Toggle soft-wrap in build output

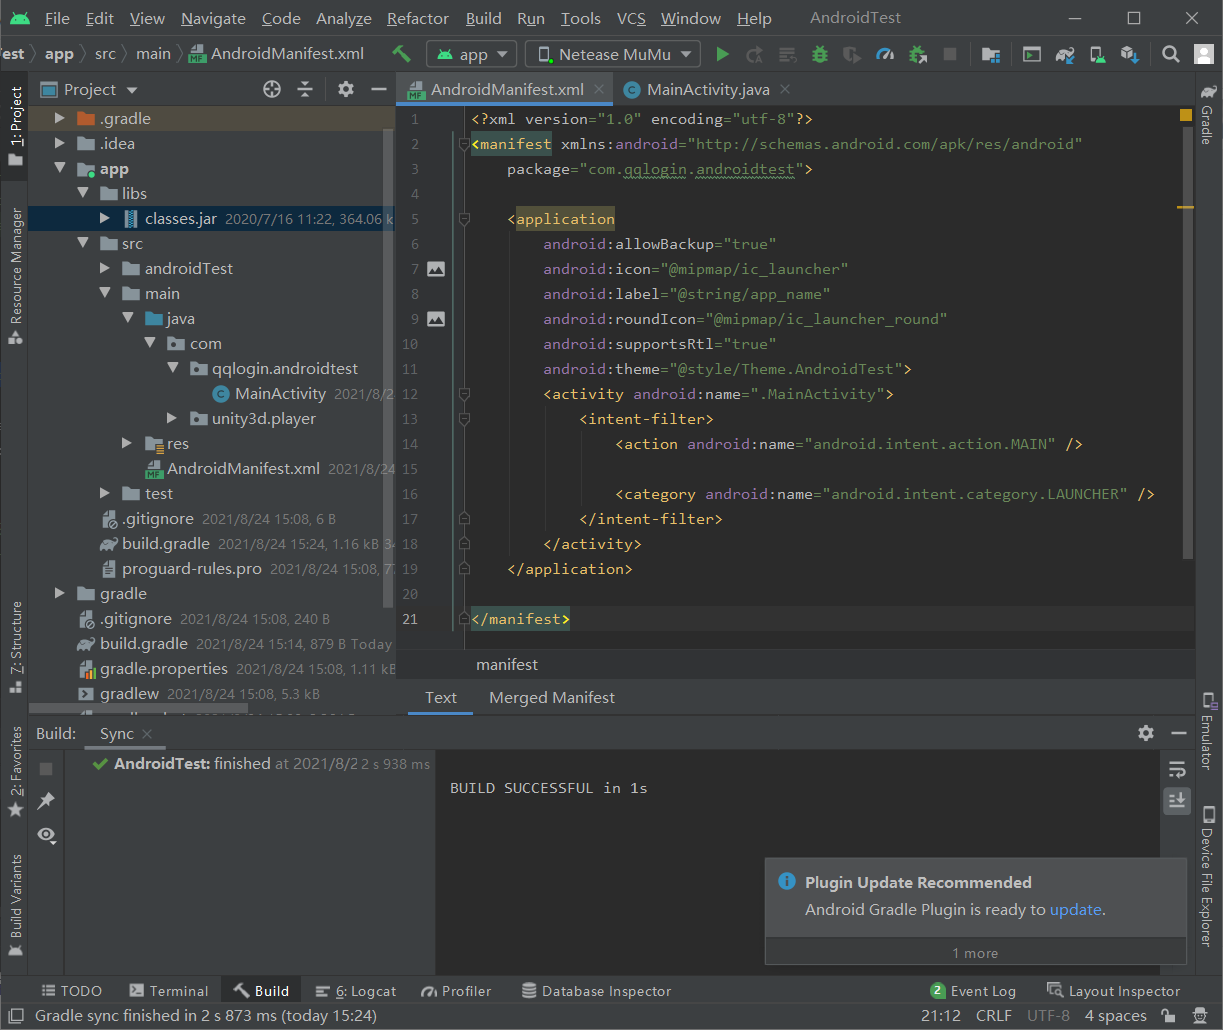[1177, 768]
